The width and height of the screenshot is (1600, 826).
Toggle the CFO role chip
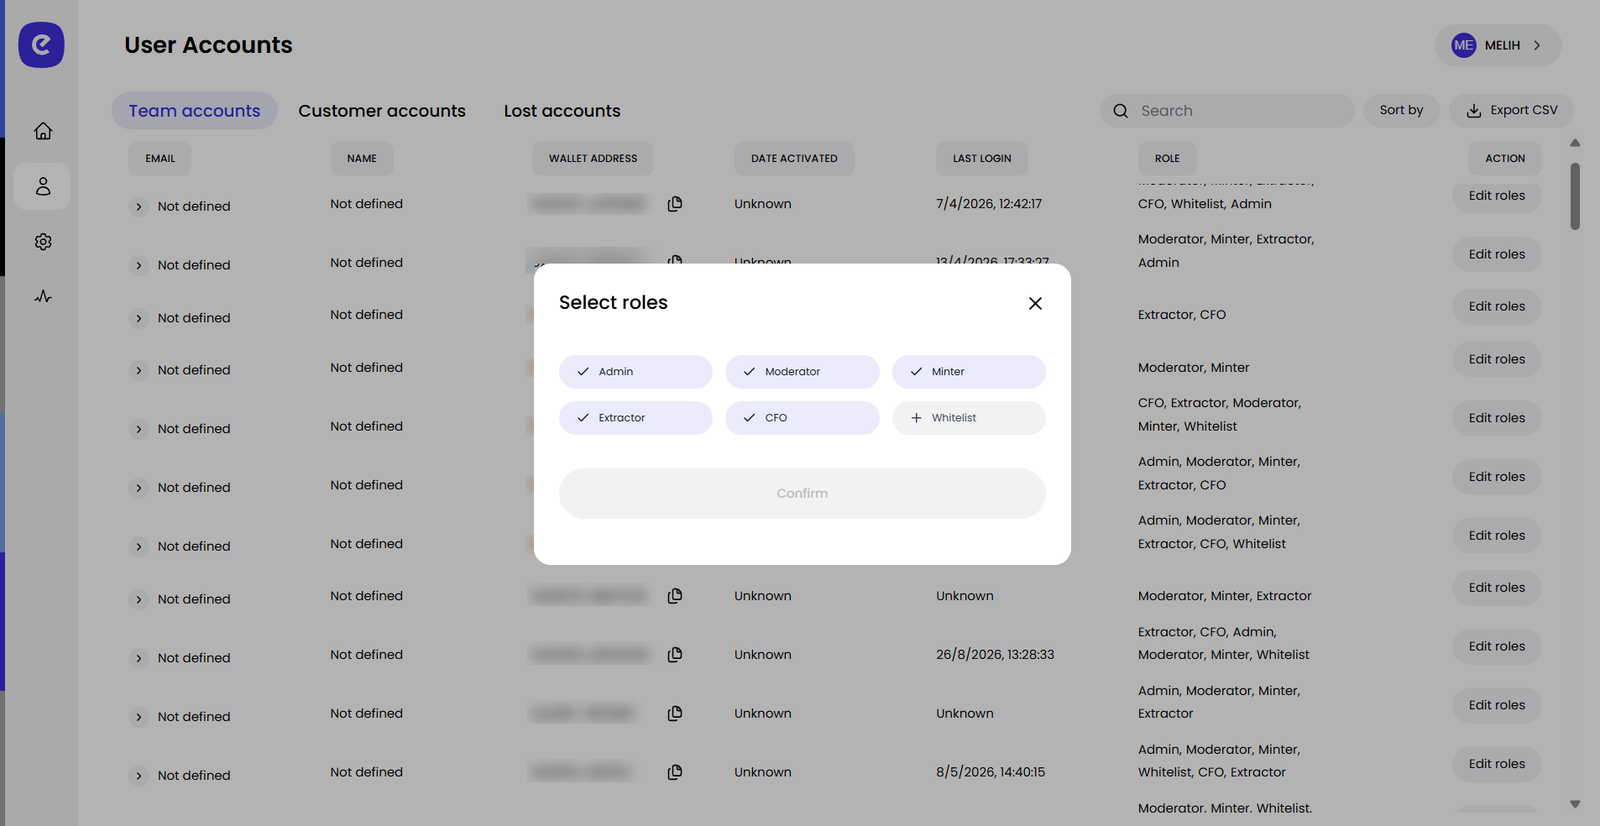(x=802, y=418)
